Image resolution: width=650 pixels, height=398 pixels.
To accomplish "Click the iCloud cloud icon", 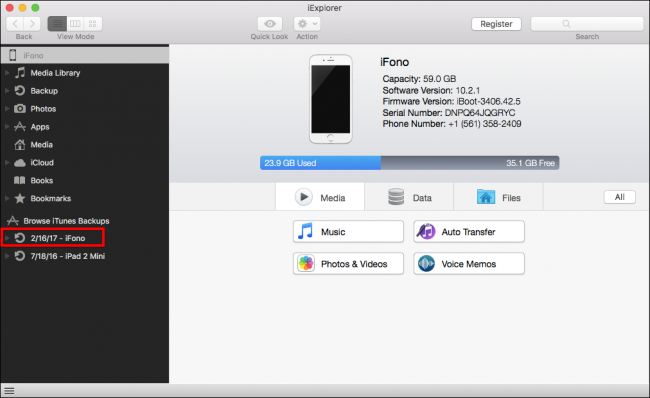I will [x=19, y=163].
